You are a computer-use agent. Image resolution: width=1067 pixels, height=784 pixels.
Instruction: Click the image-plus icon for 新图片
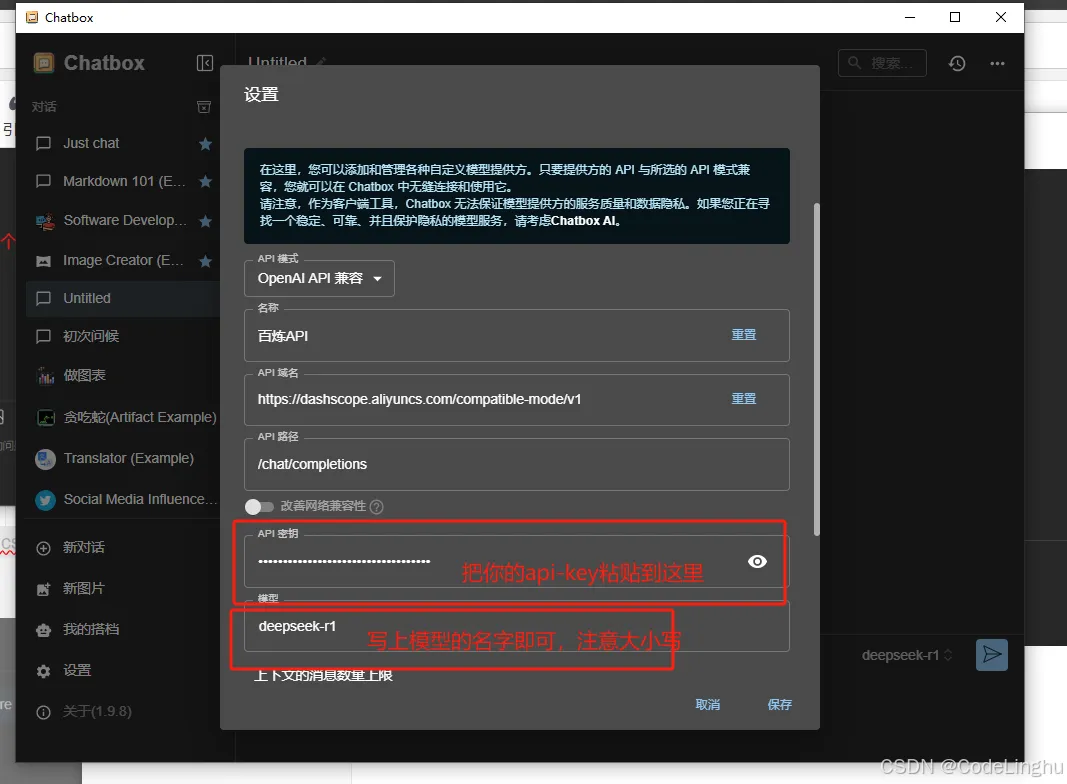click(44, 589)
